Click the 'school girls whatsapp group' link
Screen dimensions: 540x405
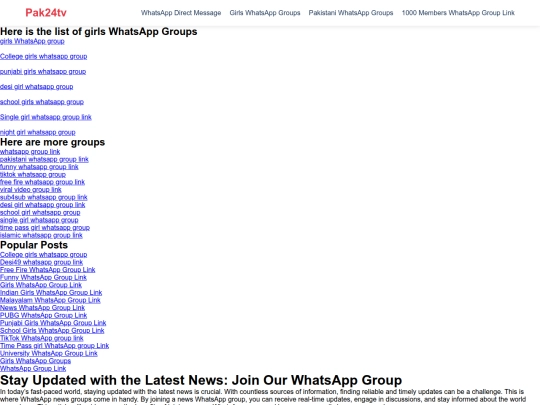tap(42, 102)
